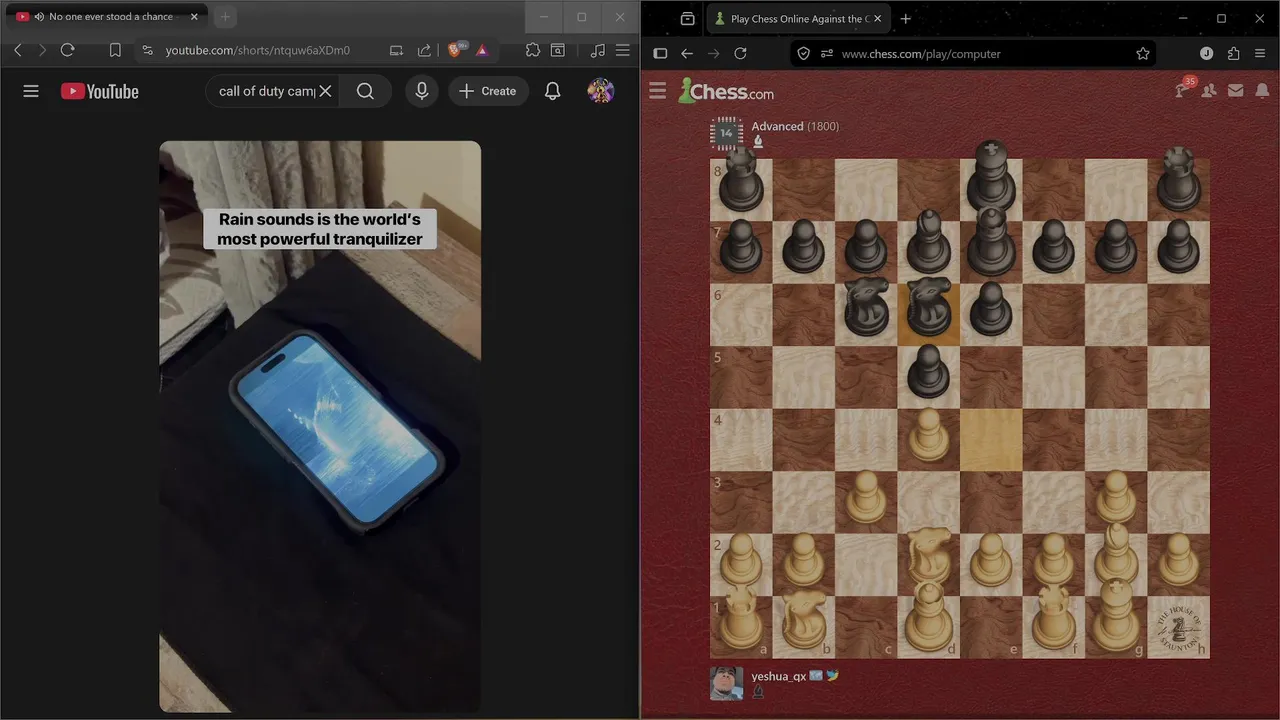This screenshot has height=720, width=1280.
Task: Open YouTube account avatar menu
Action: (x=601, y=91)
